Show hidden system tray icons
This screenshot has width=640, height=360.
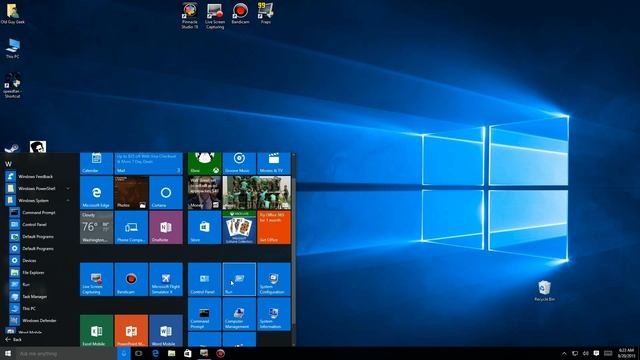[564, 353]
